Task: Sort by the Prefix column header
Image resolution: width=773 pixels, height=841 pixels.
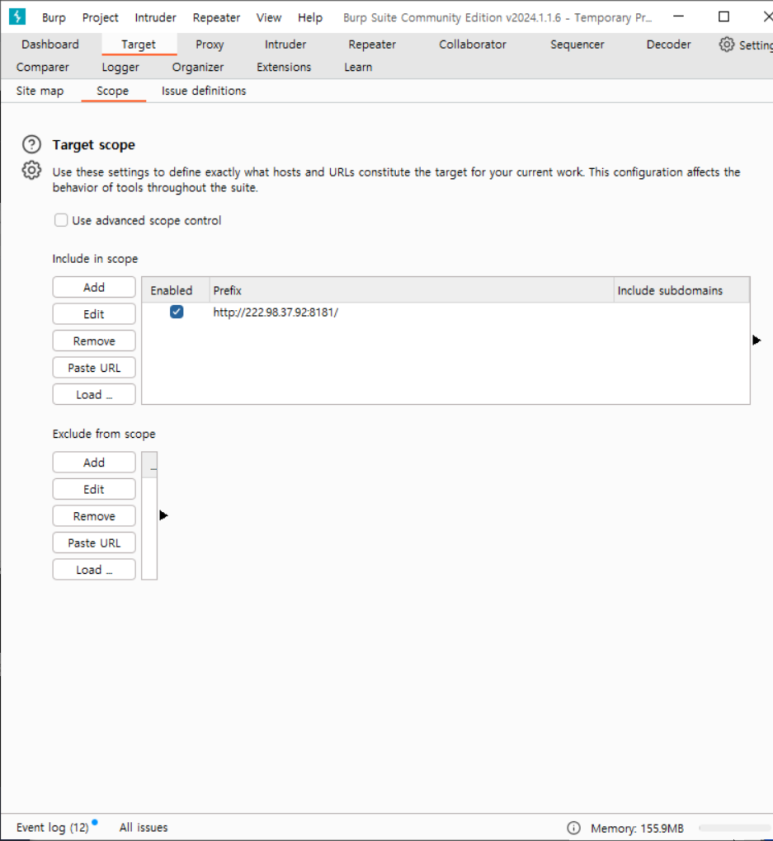Action: coord(411,290)
